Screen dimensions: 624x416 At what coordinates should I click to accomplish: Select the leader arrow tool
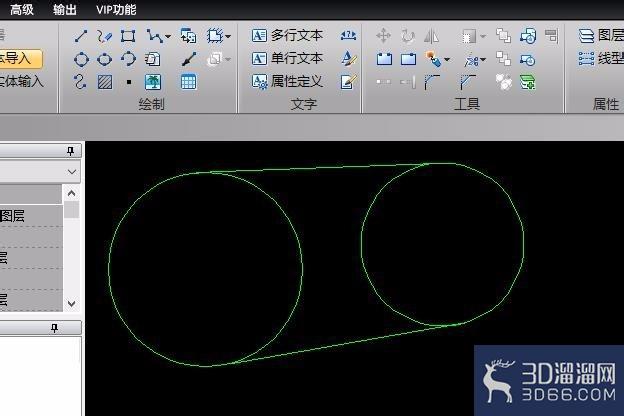(189, 59)
